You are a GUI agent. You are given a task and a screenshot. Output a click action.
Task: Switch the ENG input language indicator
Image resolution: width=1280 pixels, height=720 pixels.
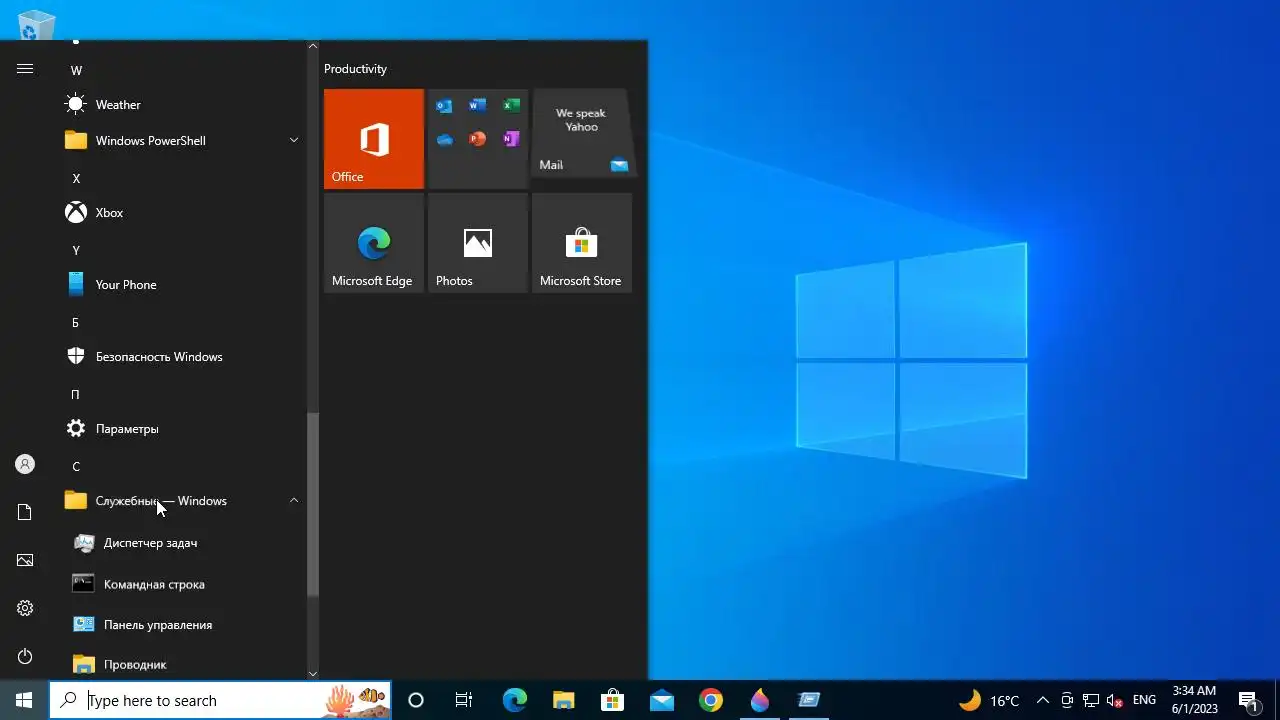pyautogui.click(x=1144, y=700)
